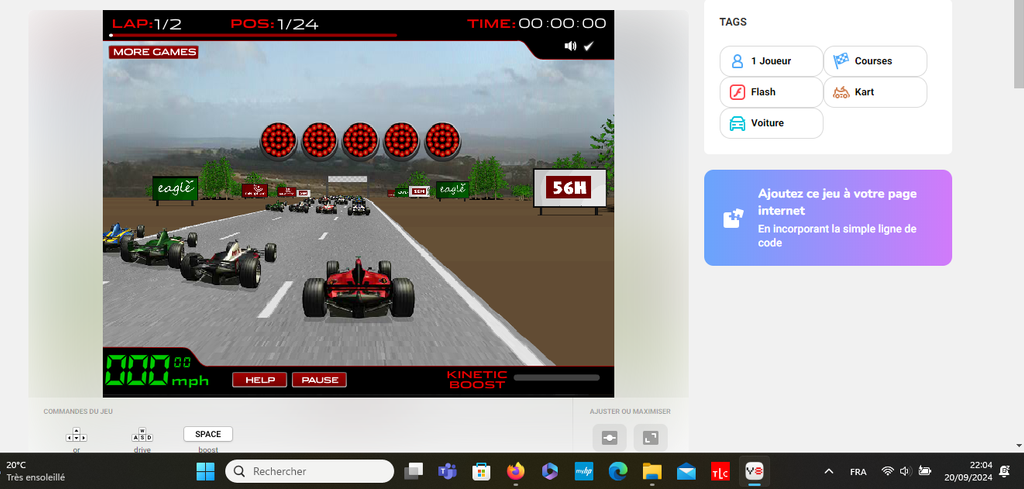
Task: Toggle the checkmark option beside the speaker
Action: click(589, 46)
